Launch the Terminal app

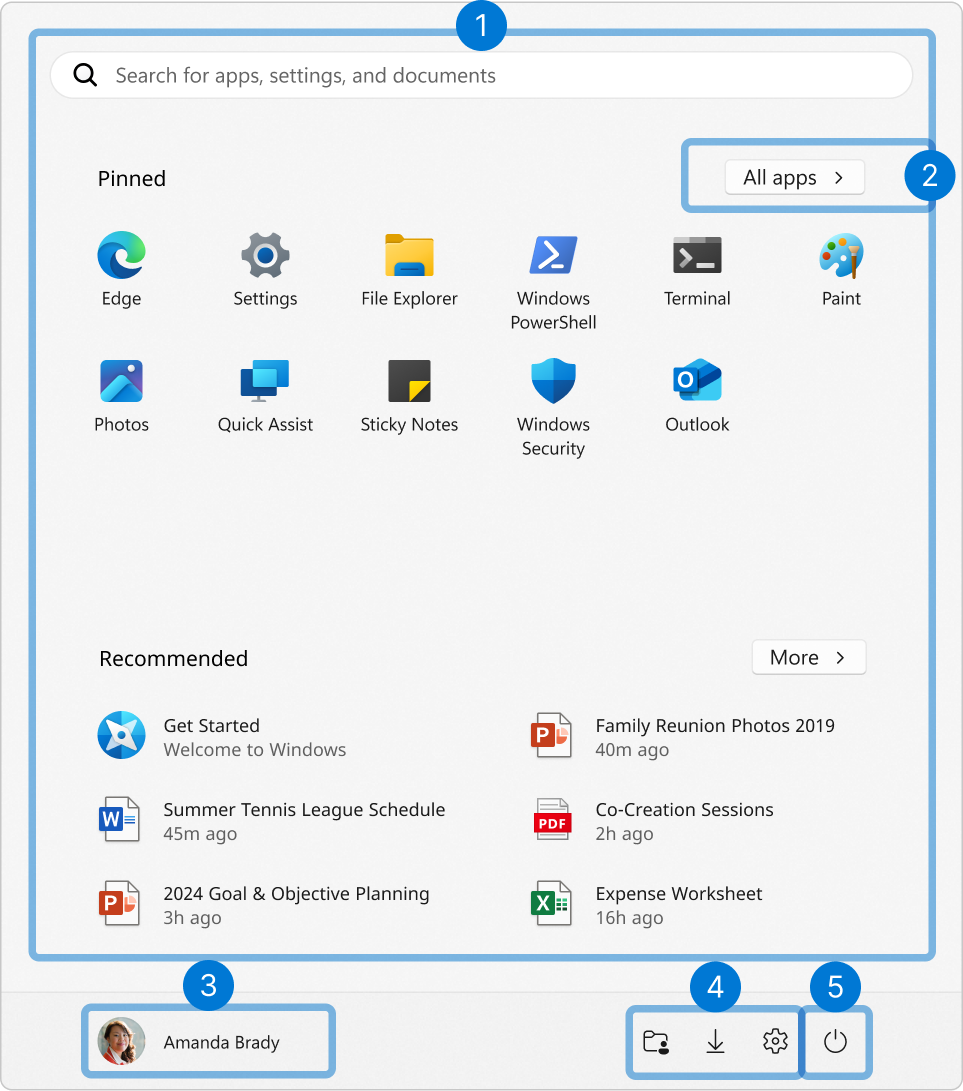[x=697, y=269]
